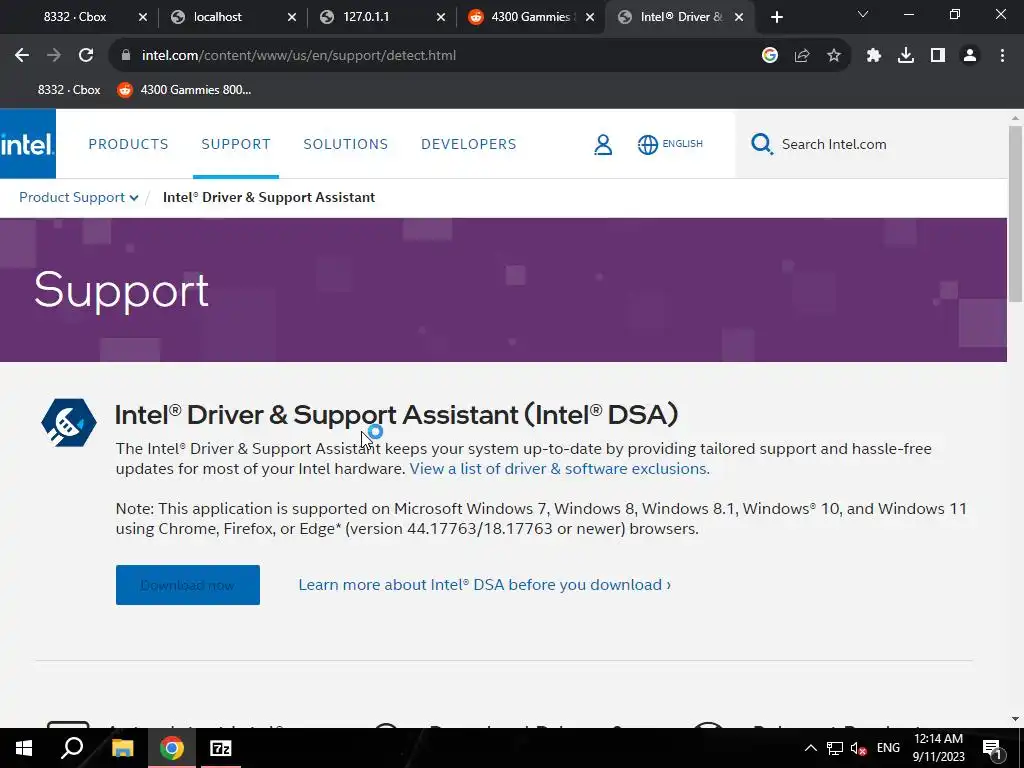Click the Download now button
This screenshot has width=1024, height=768.
187,584
